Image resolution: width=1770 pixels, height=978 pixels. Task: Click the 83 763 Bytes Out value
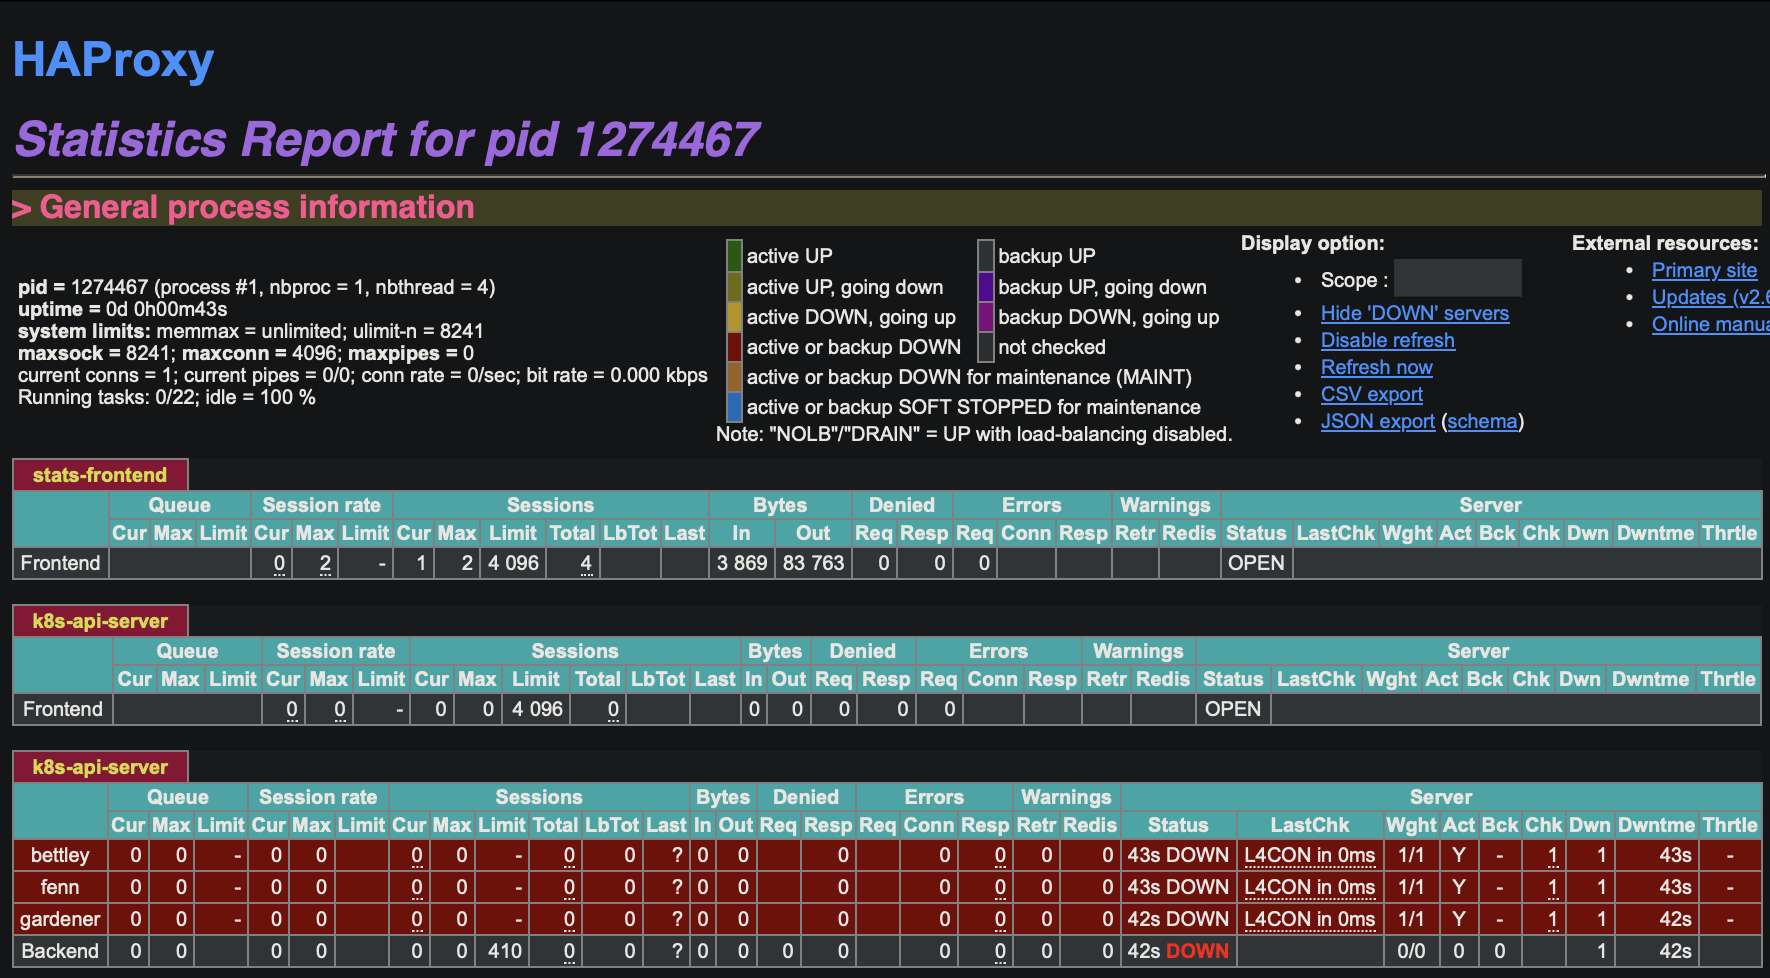click(813, 563)
